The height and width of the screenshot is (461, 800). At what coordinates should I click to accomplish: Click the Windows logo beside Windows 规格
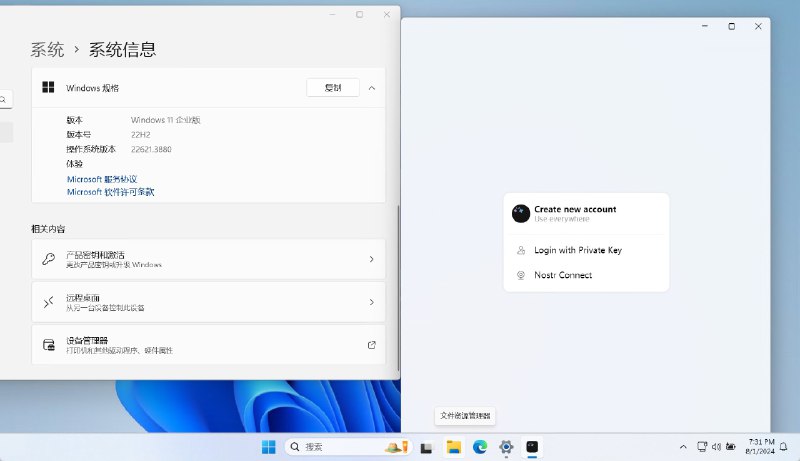(x=48, y=88)
